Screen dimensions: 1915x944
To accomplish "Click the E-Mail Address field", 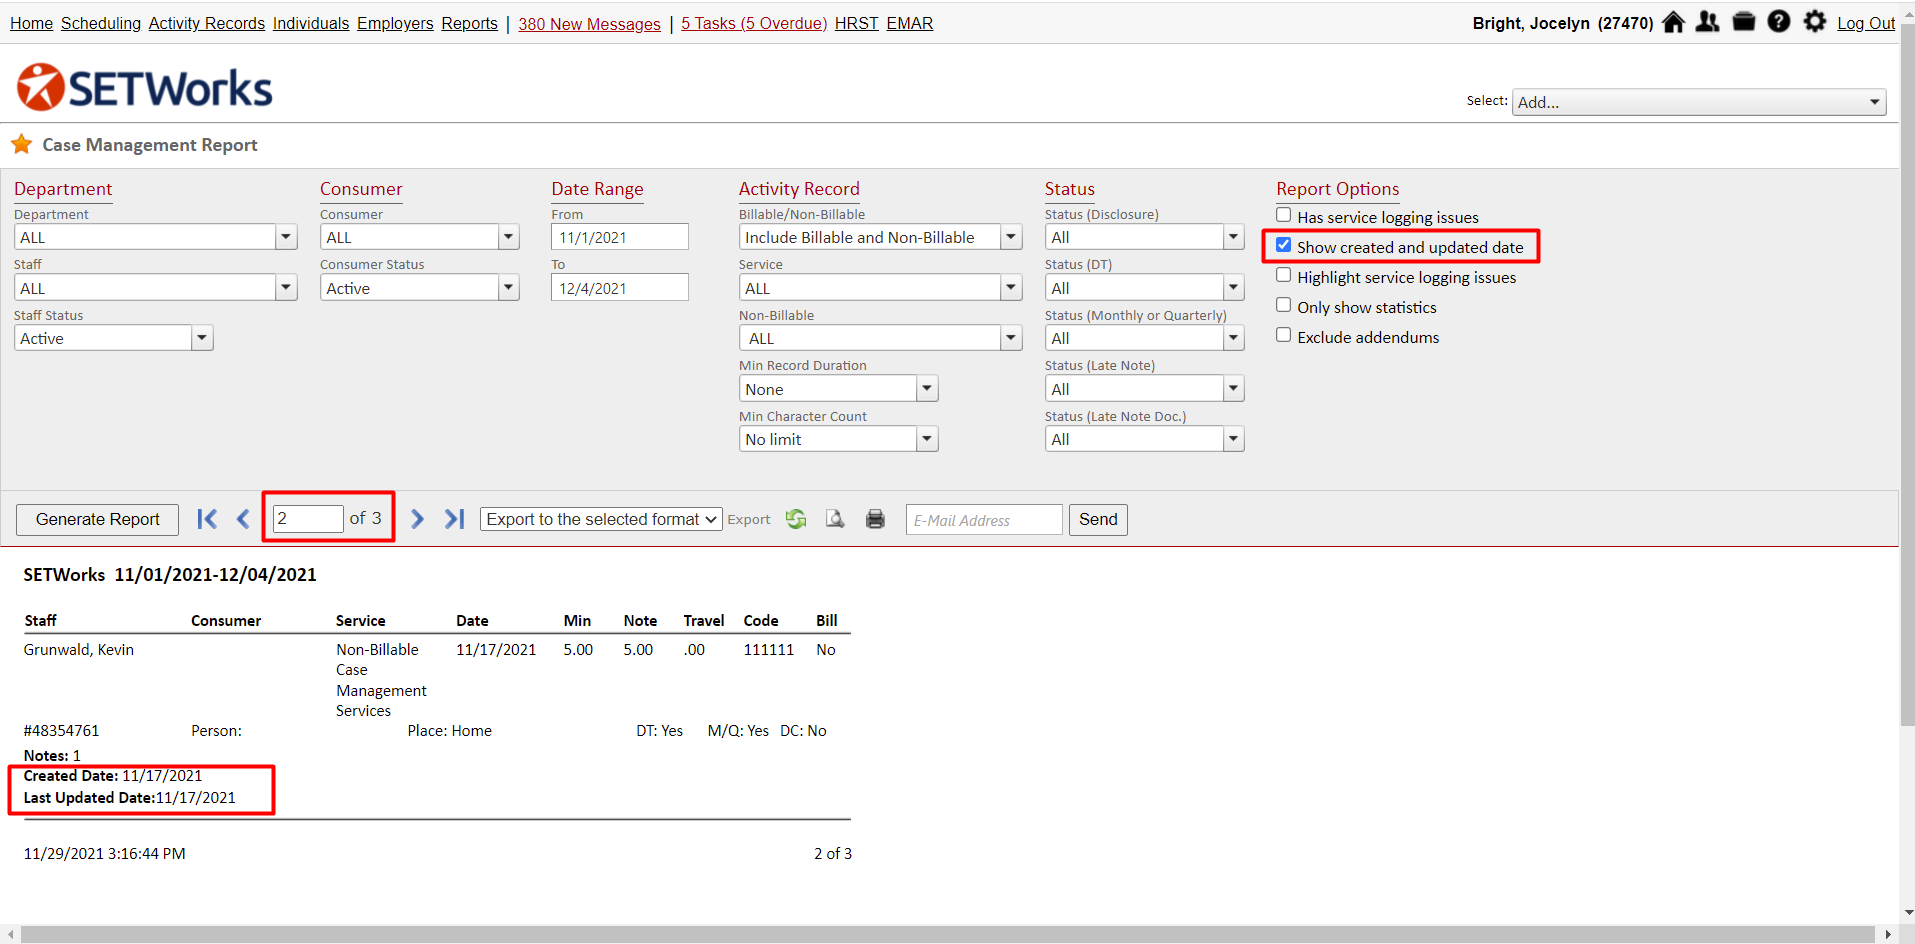I will pyautogui.click(x=984, y=520).
